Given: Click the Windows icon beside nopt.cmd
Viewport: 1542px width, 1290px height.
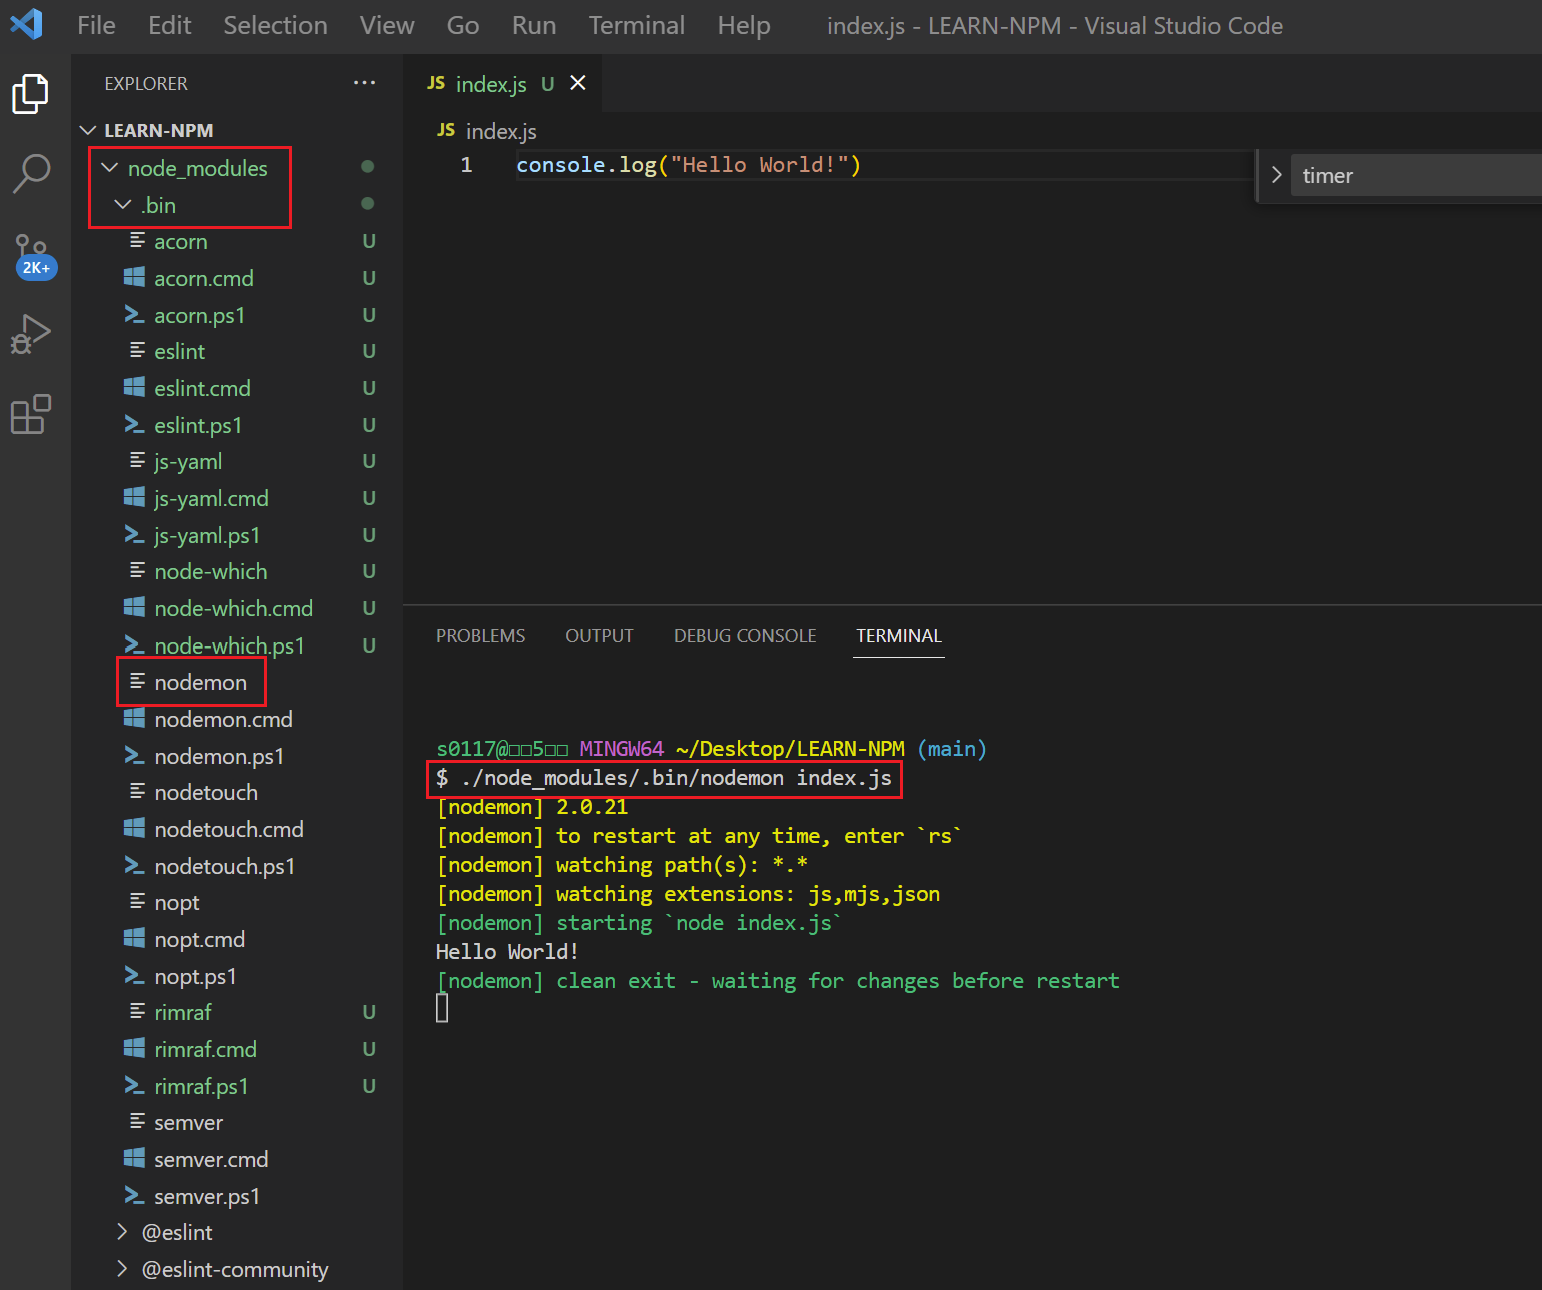Looking at the screenshot, I should click(134, 938).
